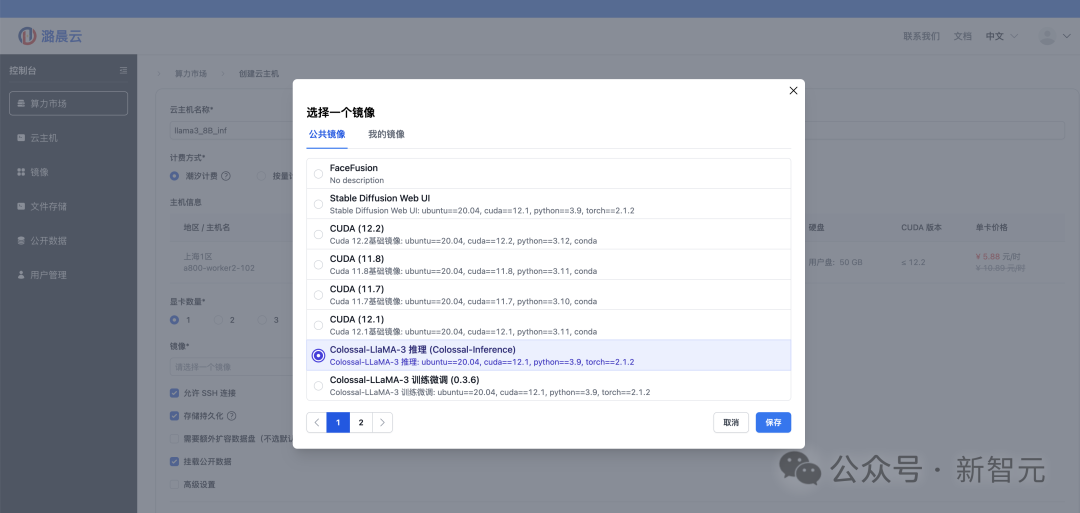Select 潮汐计费 billing radio button
The image size is (1080, 513).
[x=174, y=176]
